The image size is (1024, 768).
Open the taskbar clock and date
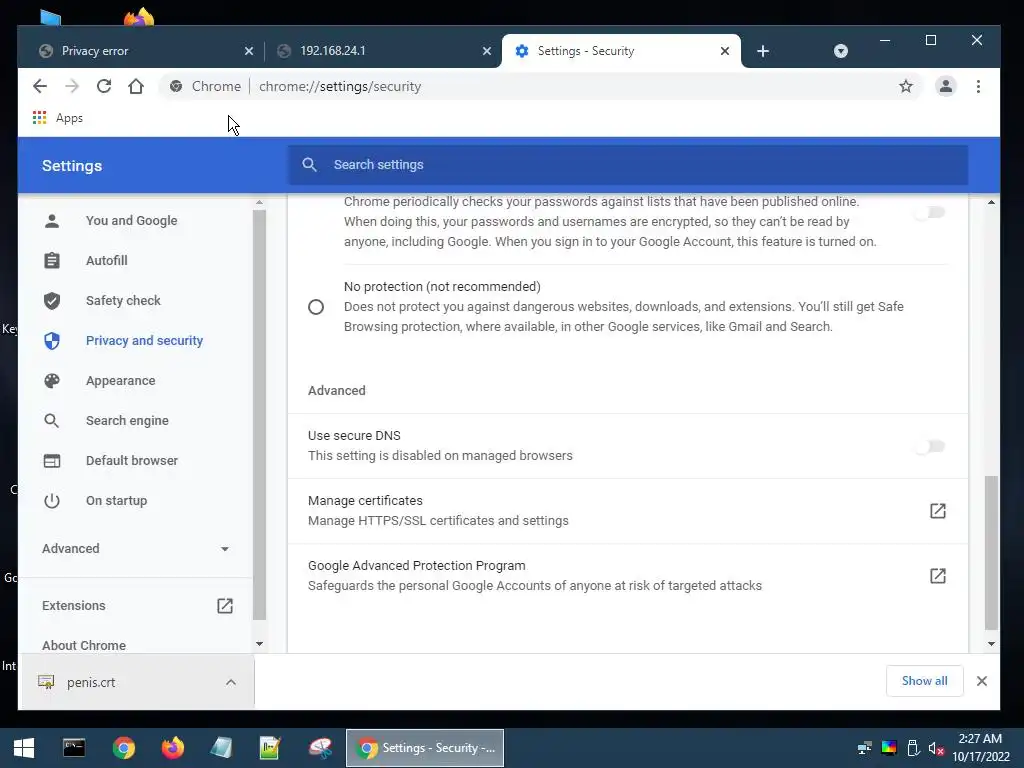tap(980, 748)
